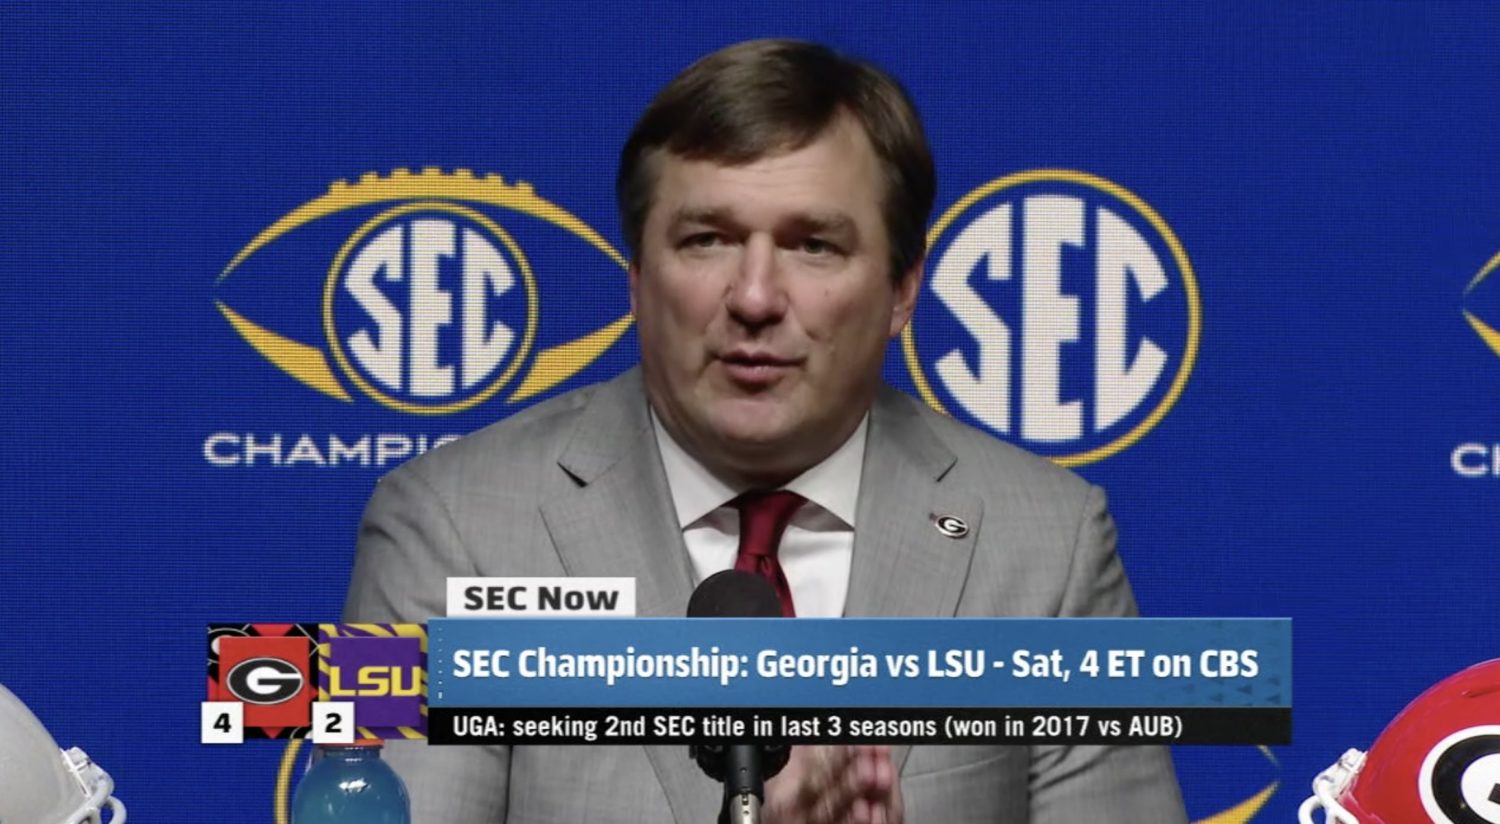Screen dimensions: 1500x824
Task: Click the microphone stand below the banner
Action: click(x=742, y=785)
